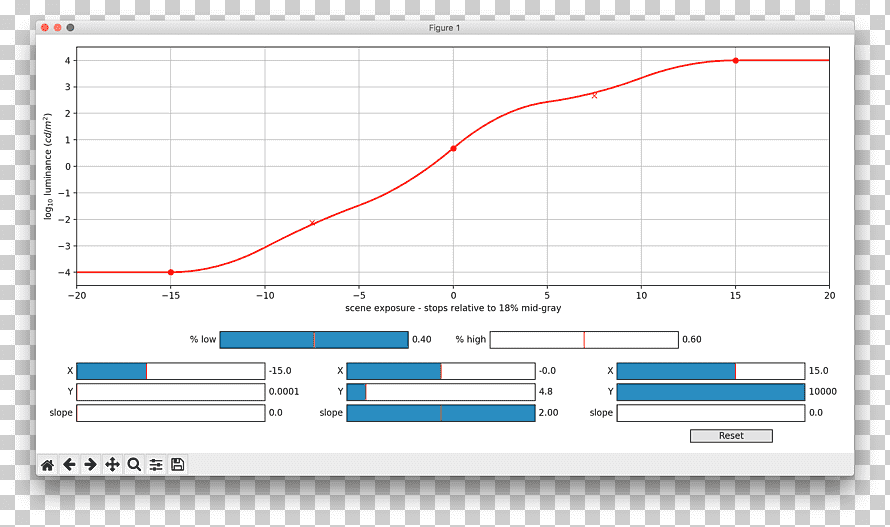Image resolution: width=890 pixels, height=527 pixels.
Task: Go forward to next view arrow
Action: [x=91, y=465]
